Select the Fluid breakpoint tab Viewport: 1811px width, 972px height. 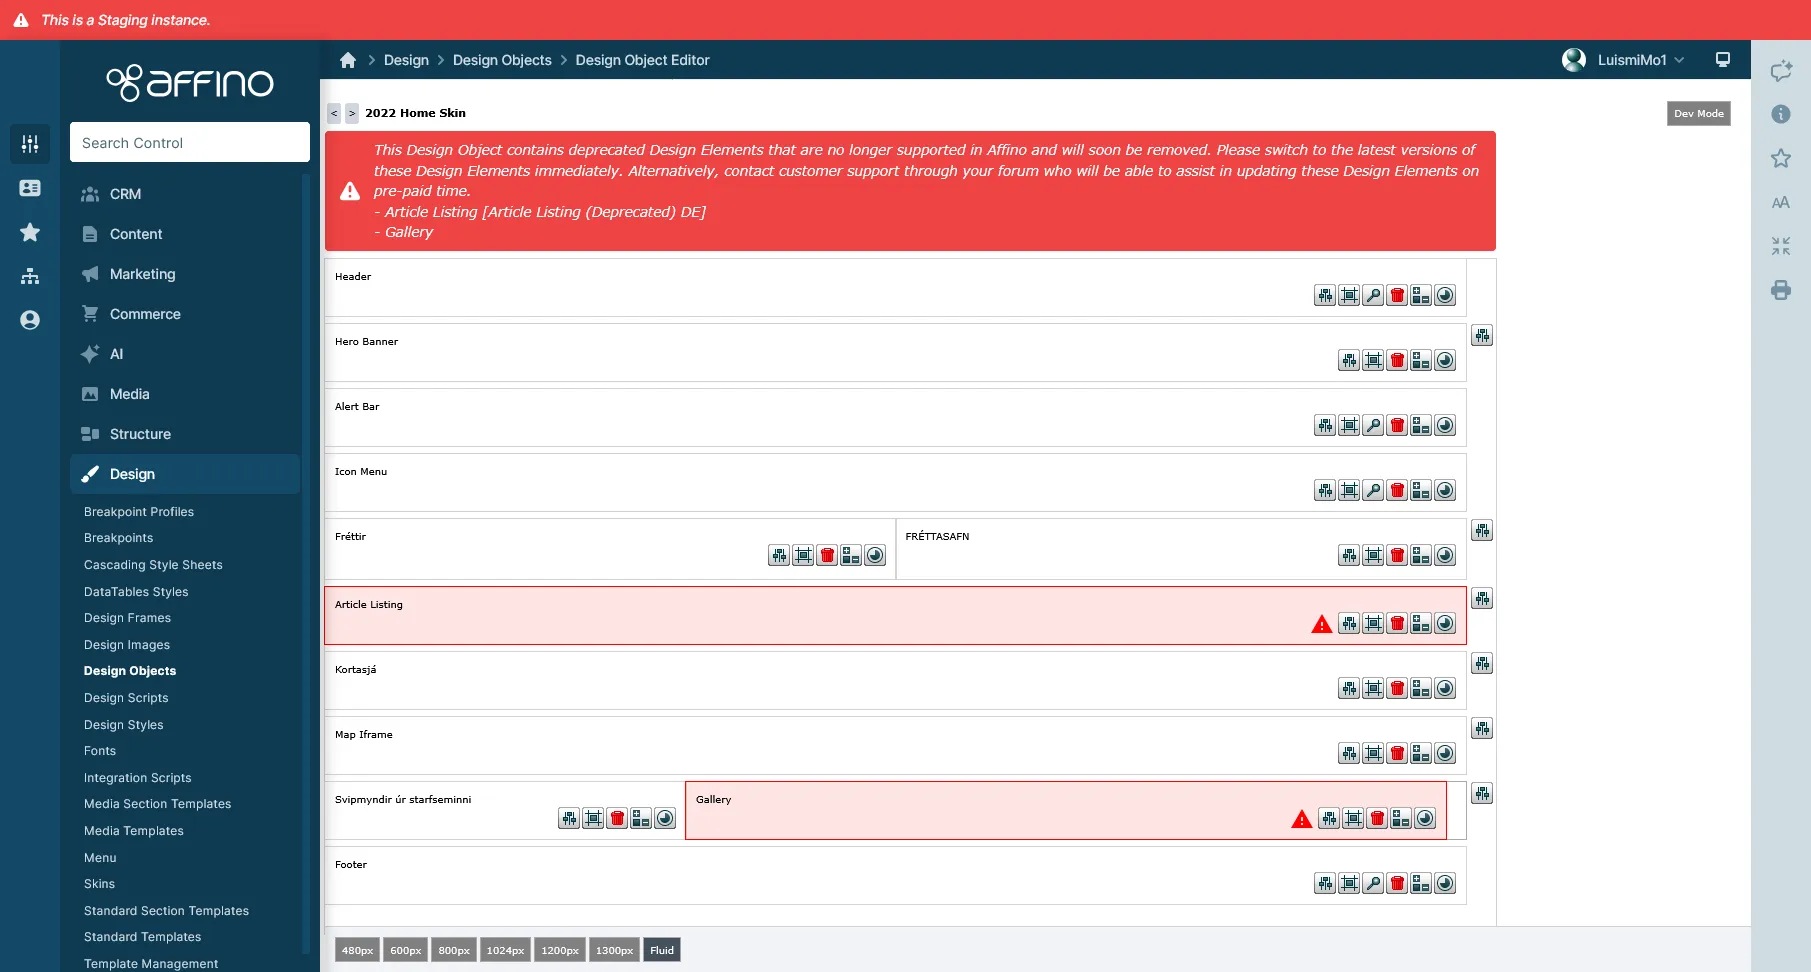click(662, 950)
